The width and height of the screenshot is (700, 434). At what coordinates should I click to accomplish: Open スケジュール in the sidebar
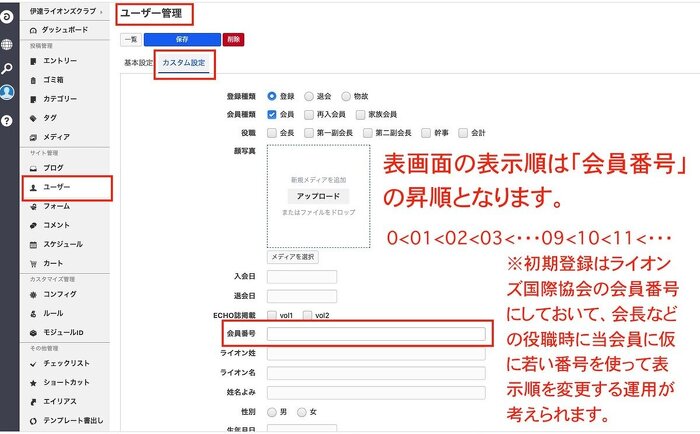pyautogui.click(x=62, y=243)
